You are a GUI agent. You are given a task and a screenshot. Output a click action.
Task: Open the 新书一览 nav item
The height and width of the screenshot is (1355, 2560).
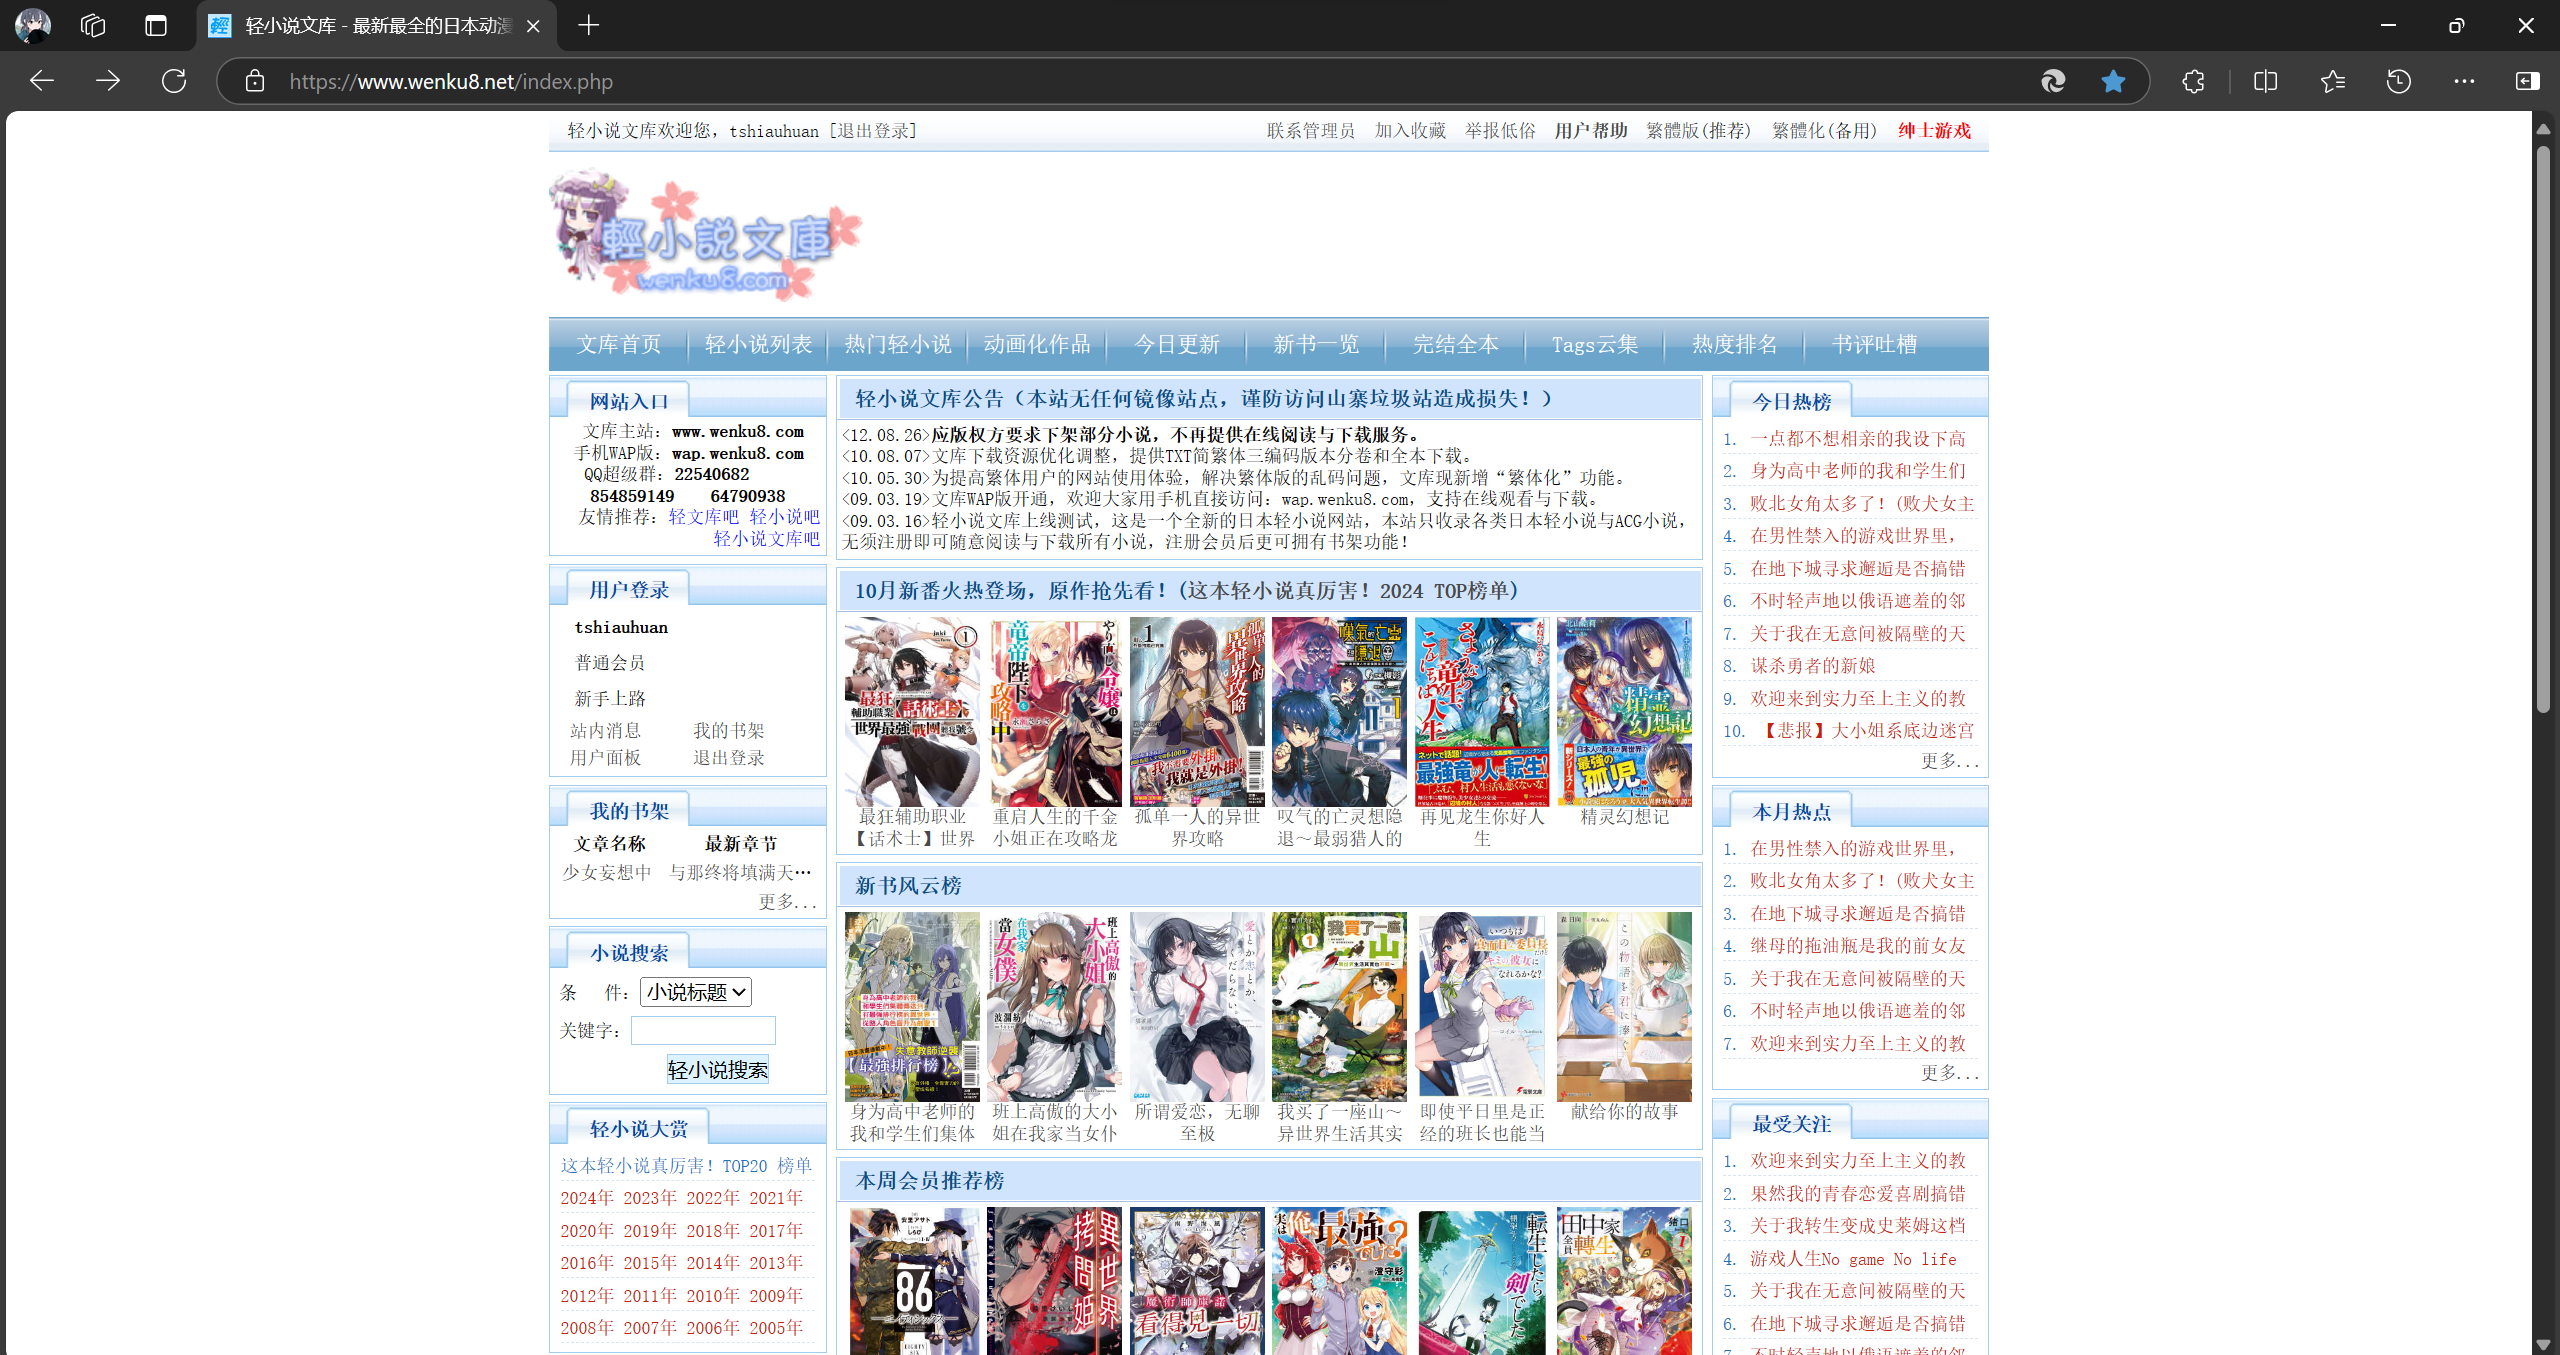point(1316,345)
